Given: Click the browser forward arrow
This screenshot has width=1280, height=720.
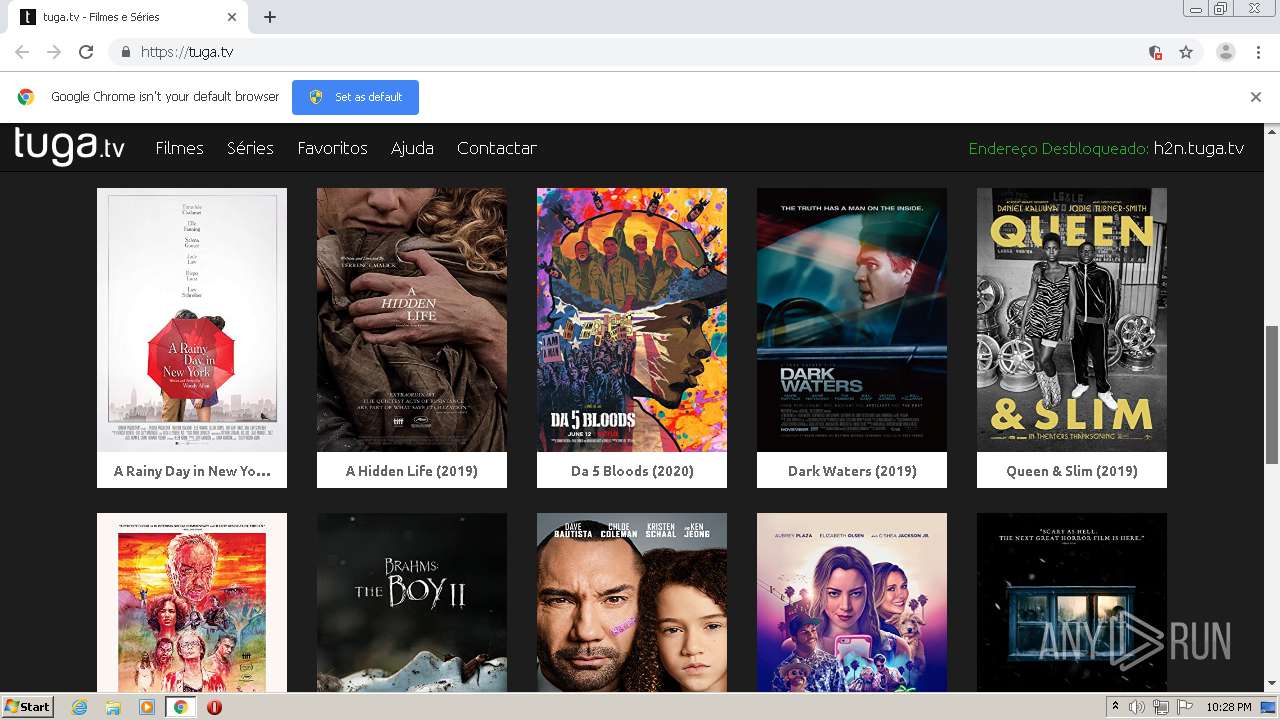Looking at the screenshot, I should (54, 52).
